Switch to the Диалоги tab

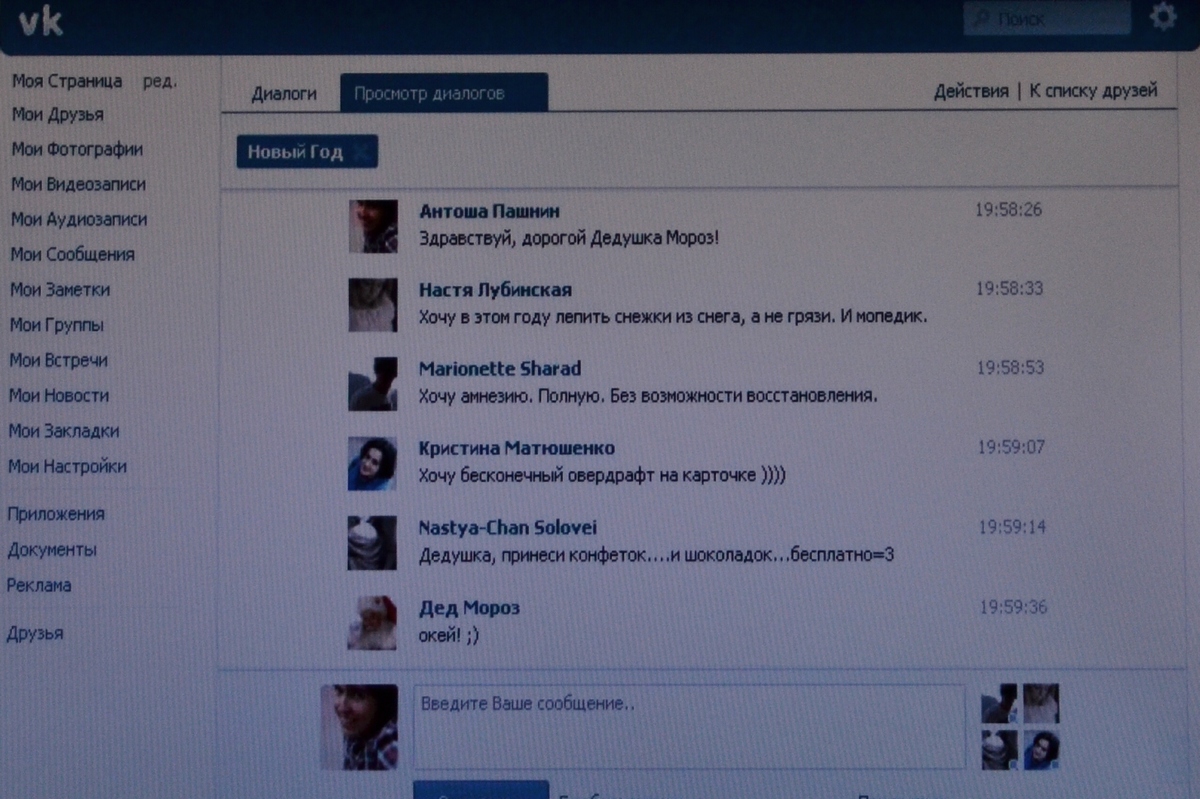(x=284, y=94)
